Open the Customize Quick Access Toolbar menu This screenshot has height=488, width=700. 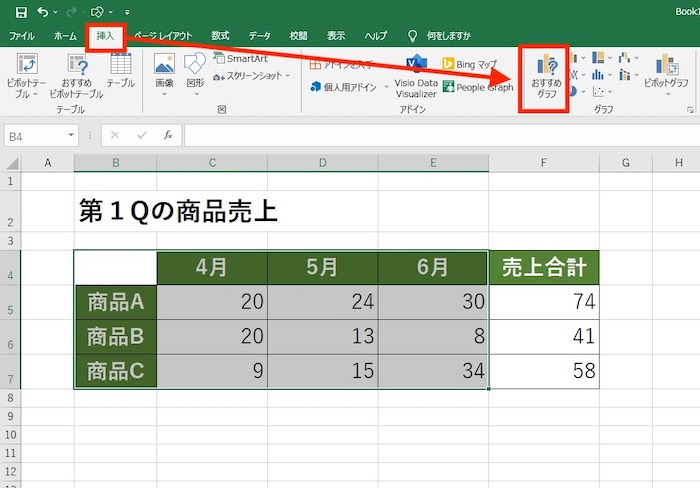pos(127,13)
